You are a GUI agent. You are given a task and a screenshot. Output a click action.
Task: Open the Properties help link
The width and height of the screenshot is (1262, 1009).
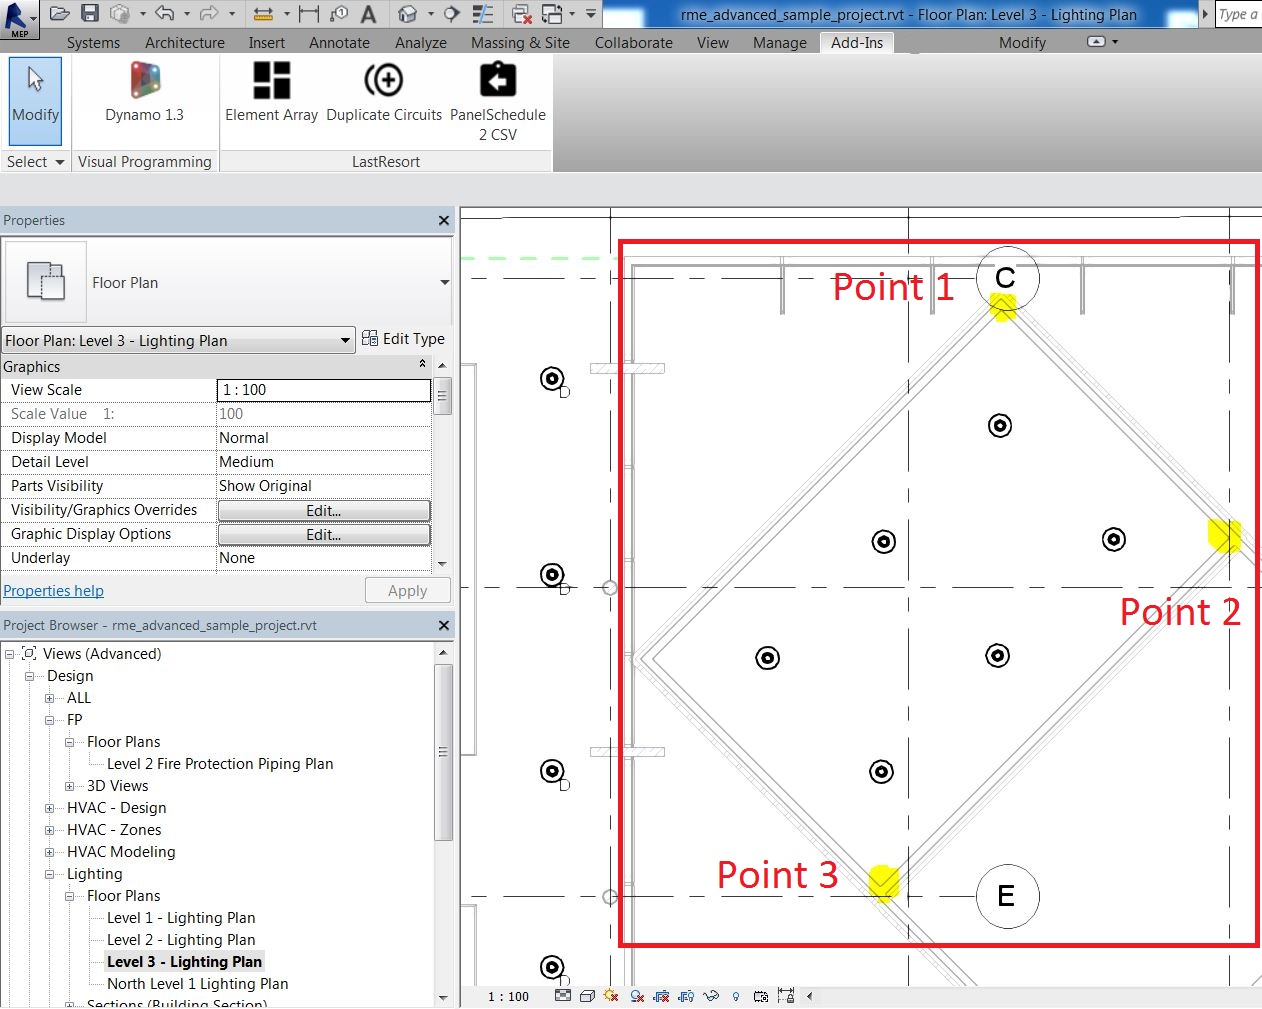(53, 590)
